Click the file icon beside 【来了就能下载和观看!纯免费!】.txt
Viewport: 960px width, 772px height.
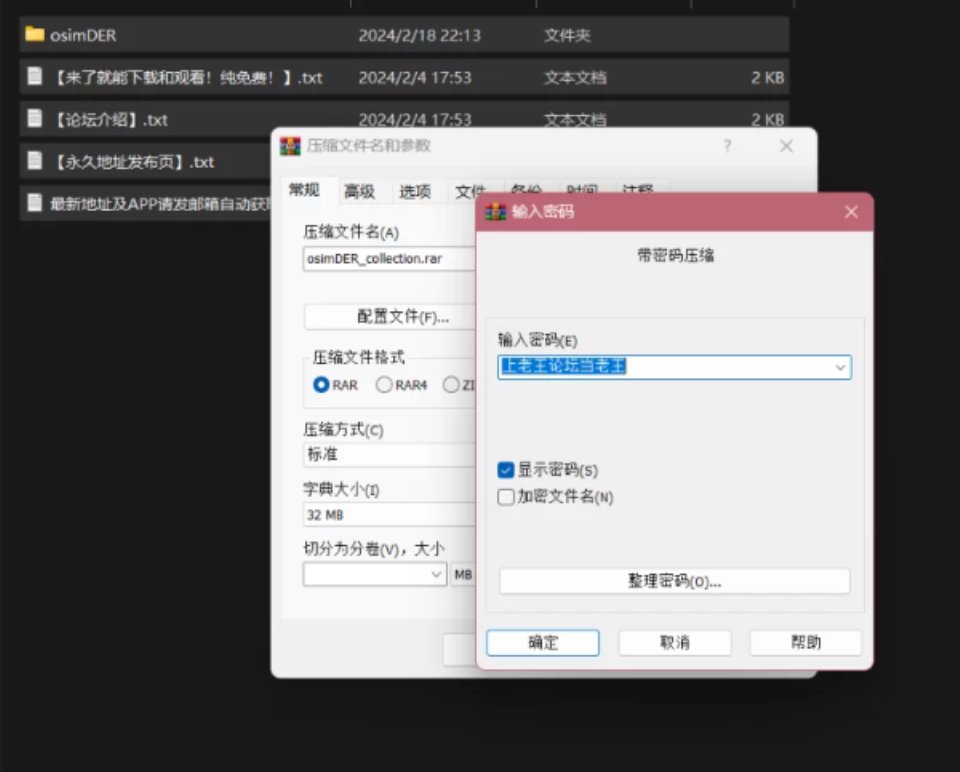click(x=35, y=77)
